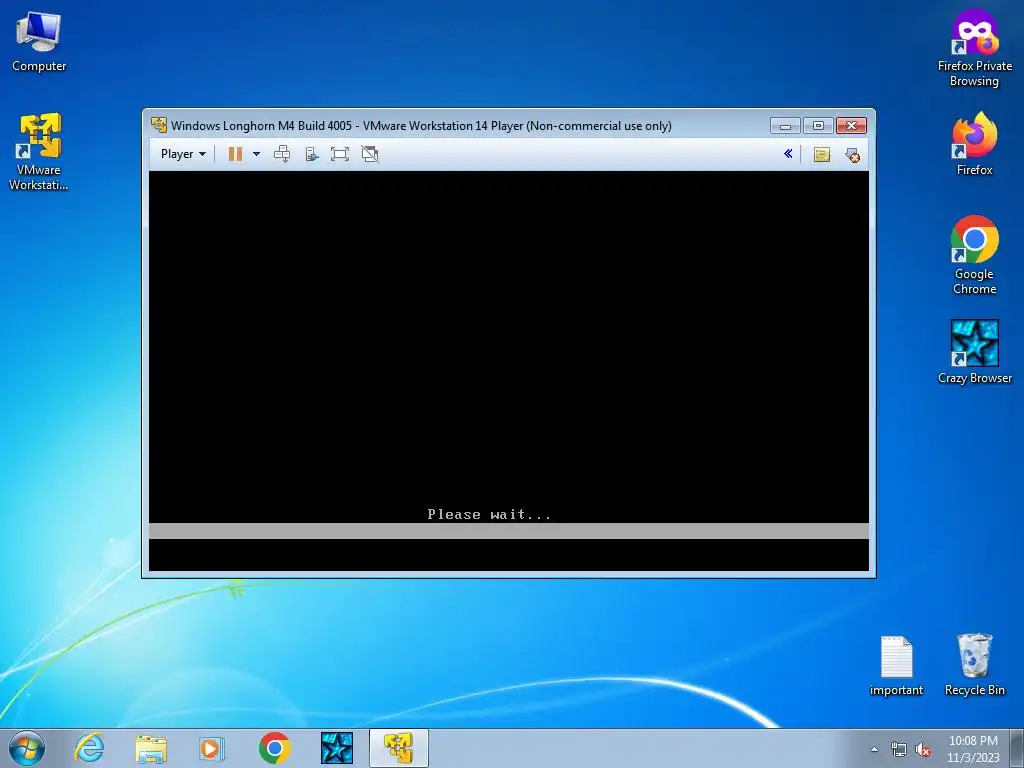1024x768 pixels.
Task: Open Windows Explorer from the taskbar
Action: tap(151, 748)
